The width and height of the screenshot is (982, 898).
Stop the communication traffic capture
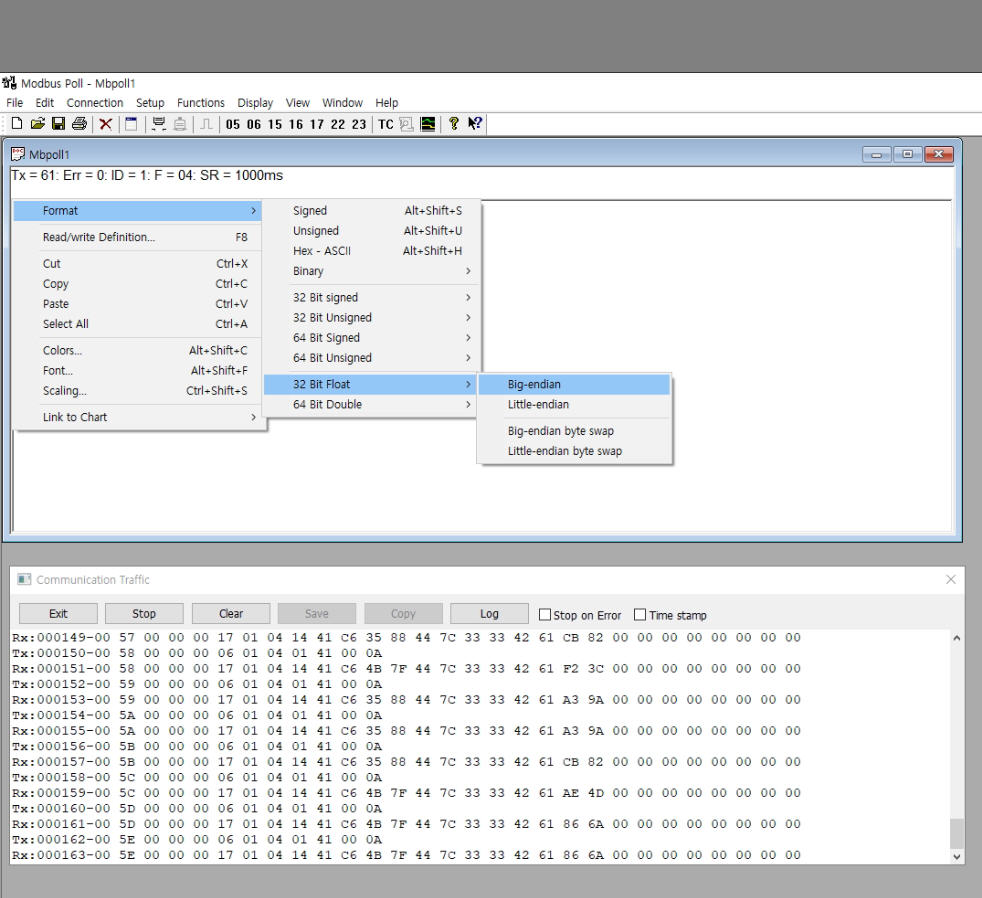(x=144, y=614)
